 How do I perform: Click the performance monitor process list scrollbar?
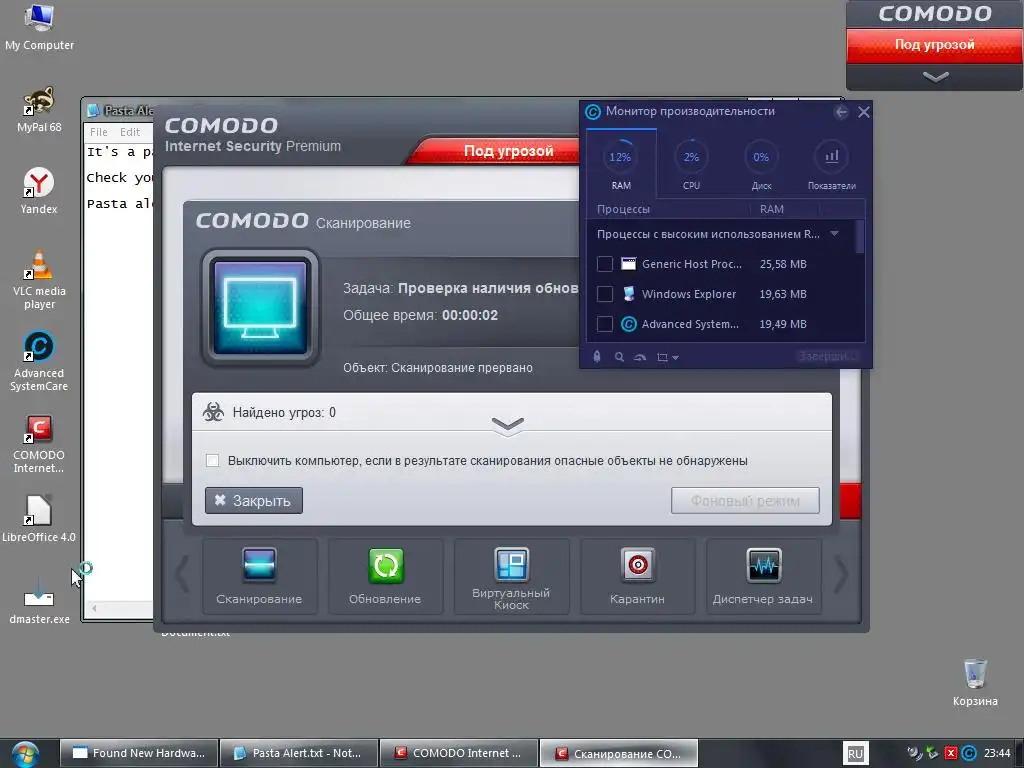coord(859,236)
